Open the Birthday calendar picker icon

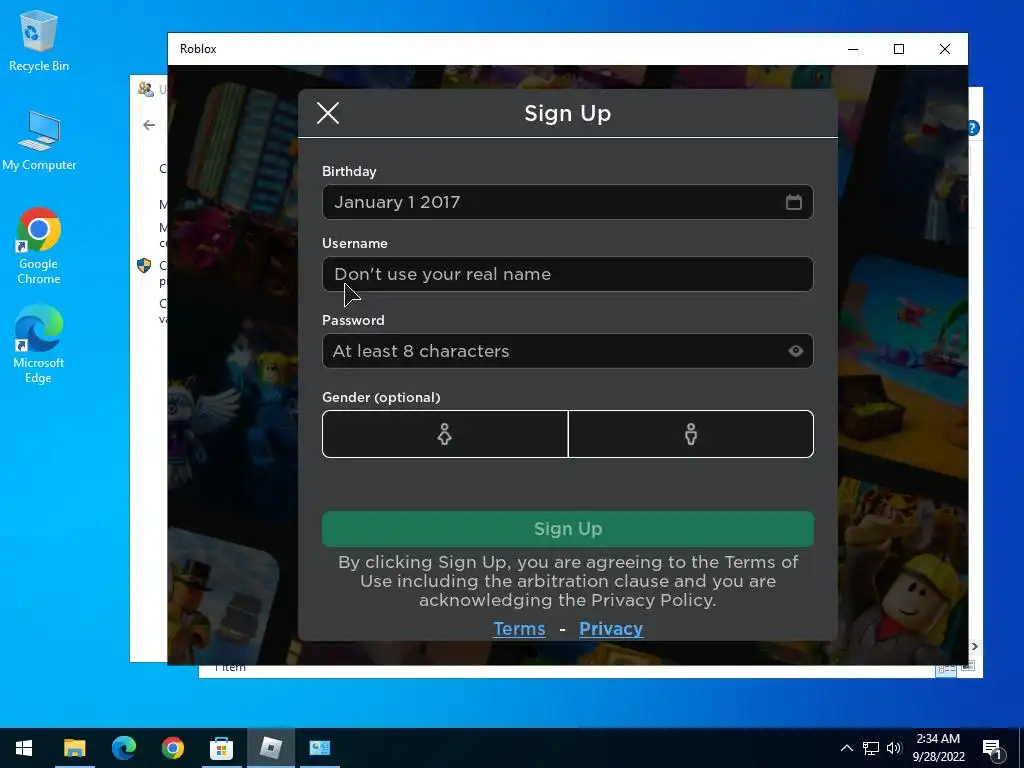click(793, 202)
